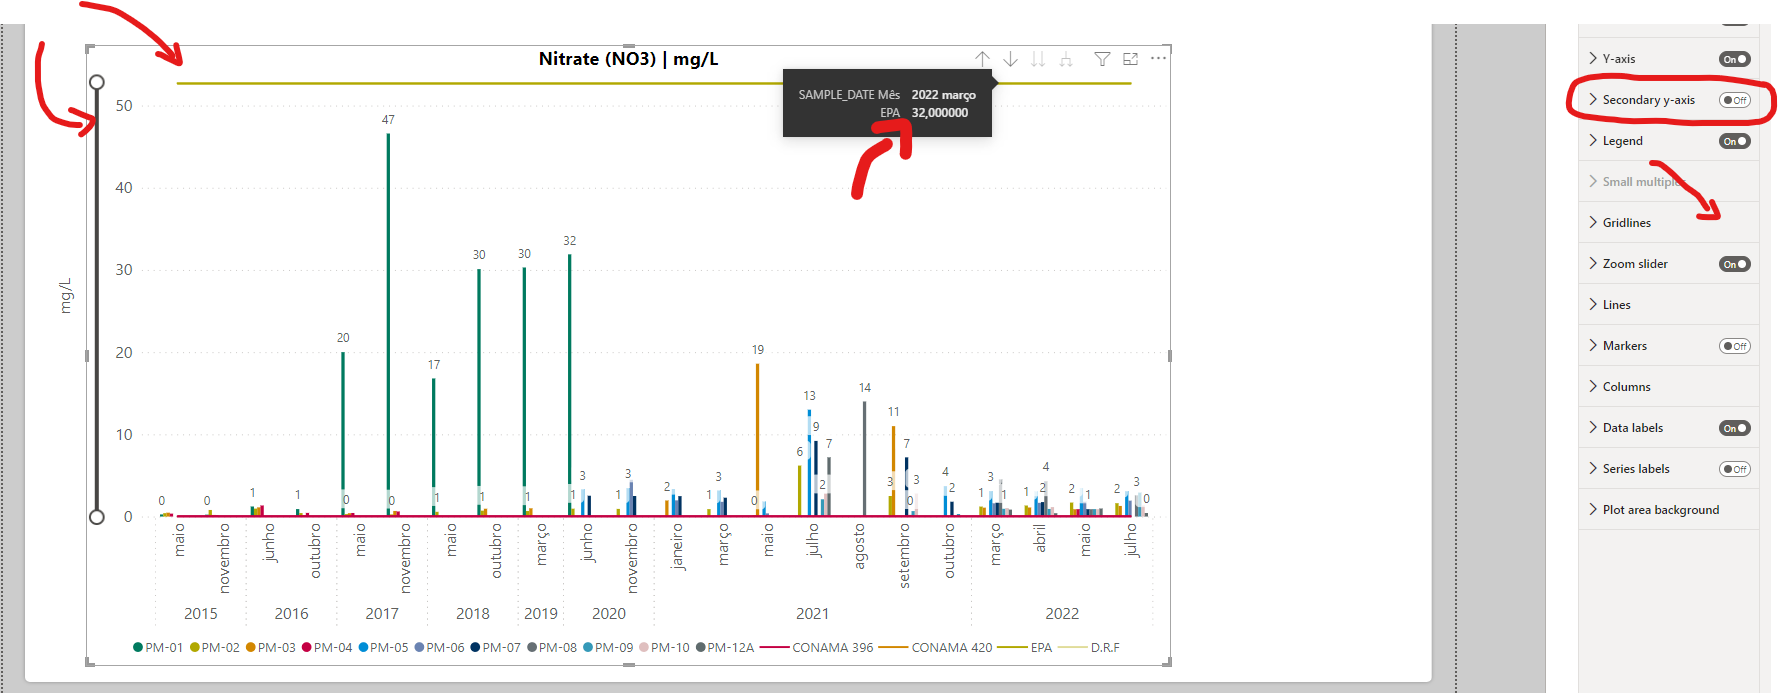Screen dimensions: 1778x693
Task: Click the mg/L y-axis title
Action: pos(66,296)
